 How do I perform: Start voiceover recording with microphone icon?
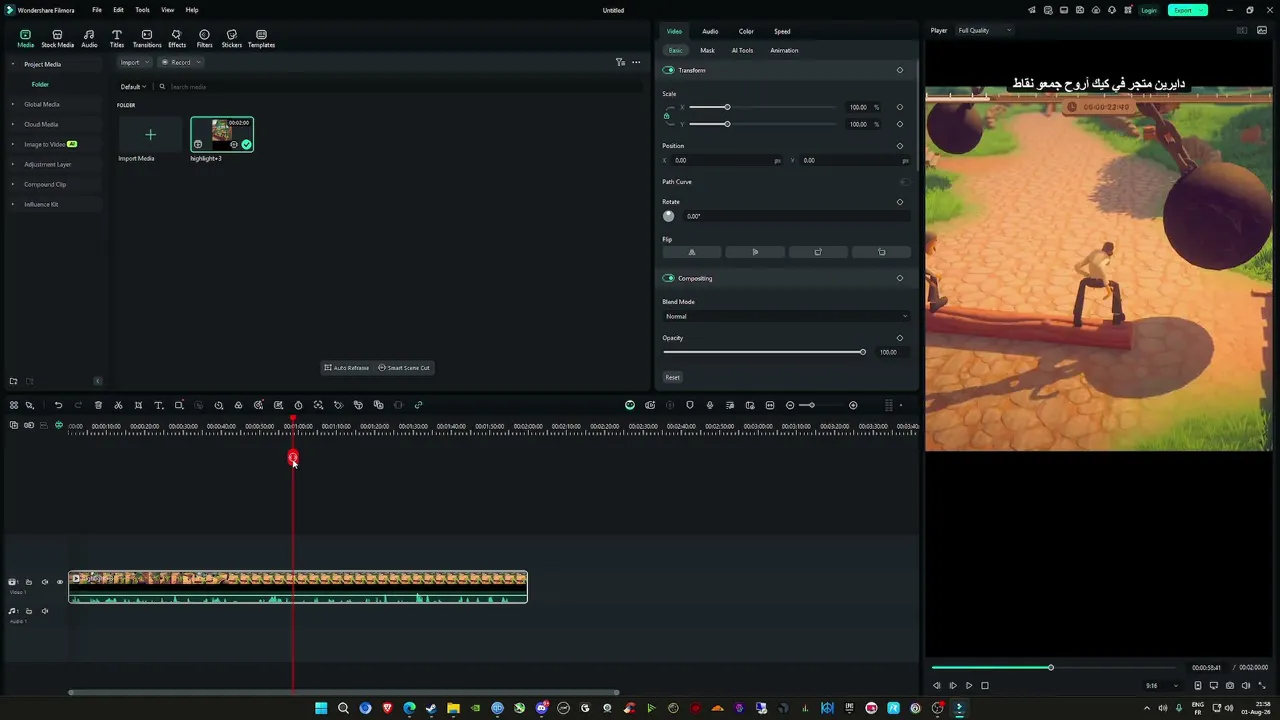(710, 405)
